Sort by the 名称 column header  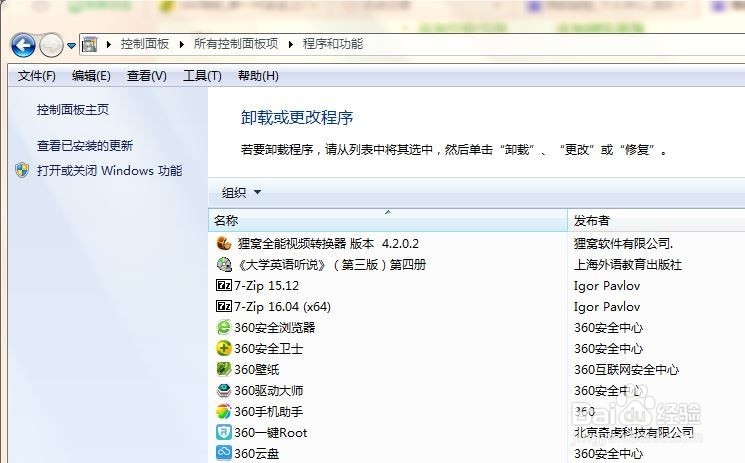coord(388,221)
